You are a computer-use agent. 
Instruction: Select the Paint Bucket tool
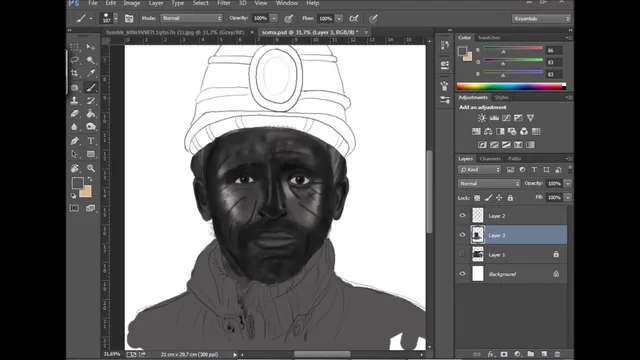coord(91,113)
